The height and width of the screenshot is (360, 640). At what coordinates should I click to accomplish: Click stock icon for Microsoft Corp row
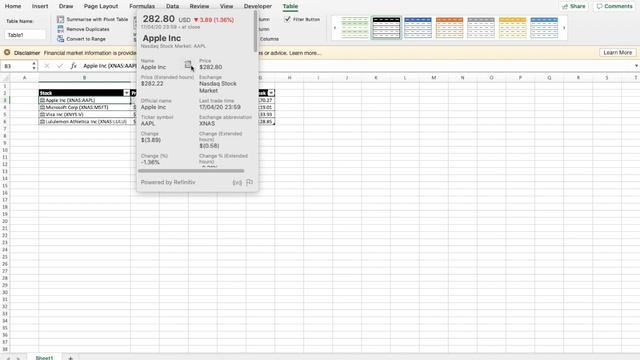pos(42,107)
